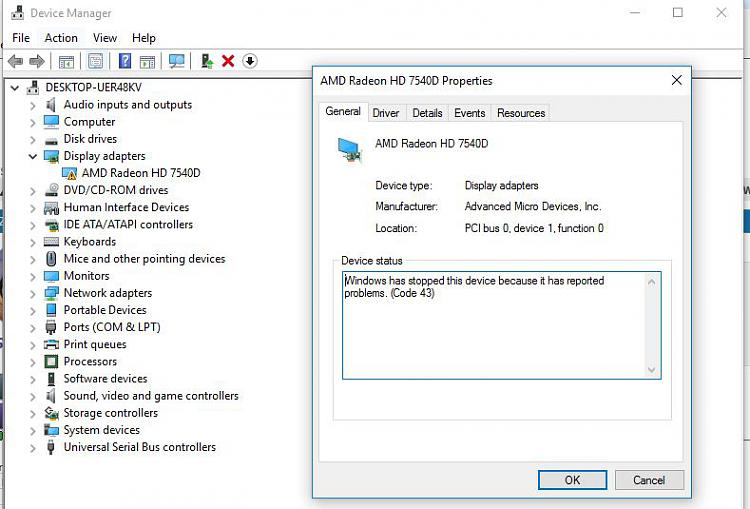This screenshot has width=750, height=509.
Task: Open the Action menu
Action: pos(61,38)
